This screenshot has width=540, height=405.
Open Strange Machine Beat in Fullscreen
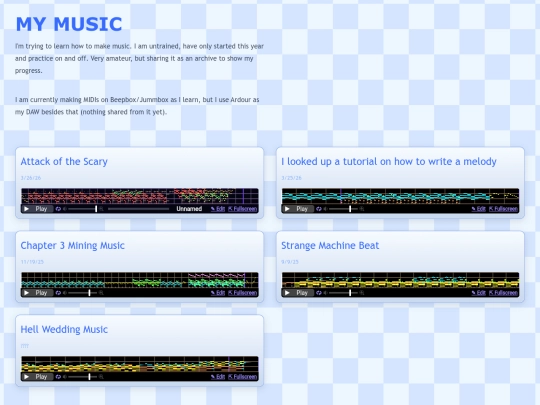pyautogui.click(x=503, y=293)
